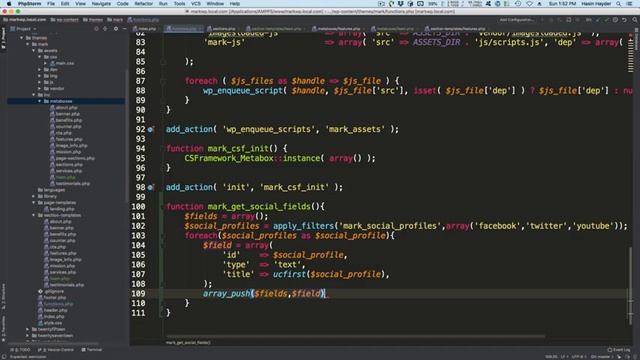Image resolution: width=640 pixels, height=360 pixels.
Task: Click the Project panel vertical scrollbar
Action: [127, 137]
